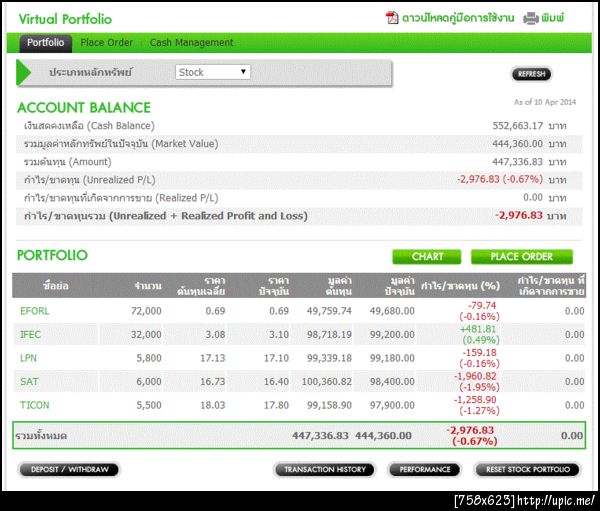Click RESET STOCK PORTFOLIO button
This screenshot has width=600, height=511.
point(528,469)
